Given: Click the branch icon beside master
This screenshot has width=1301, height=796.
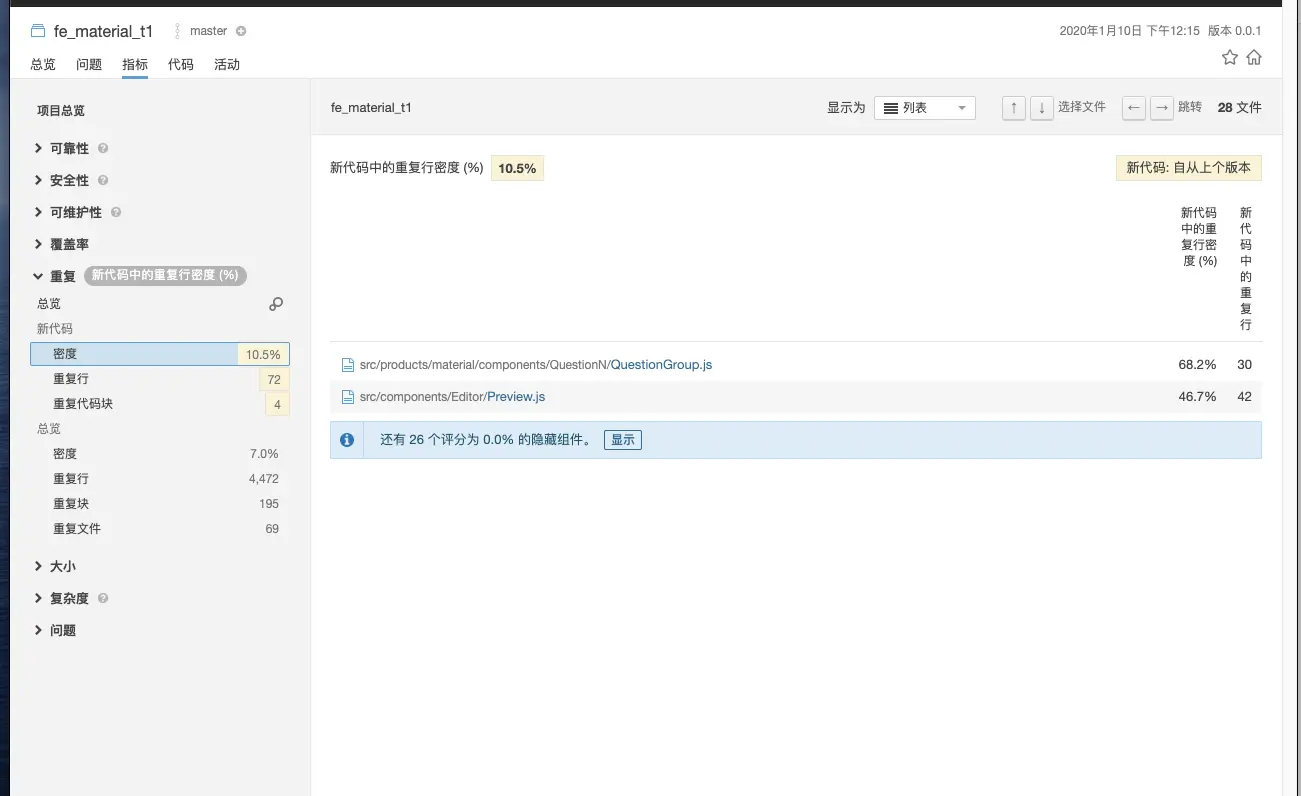Looking at the screenshot, I should pyautogui.click(x=178, y=31).
